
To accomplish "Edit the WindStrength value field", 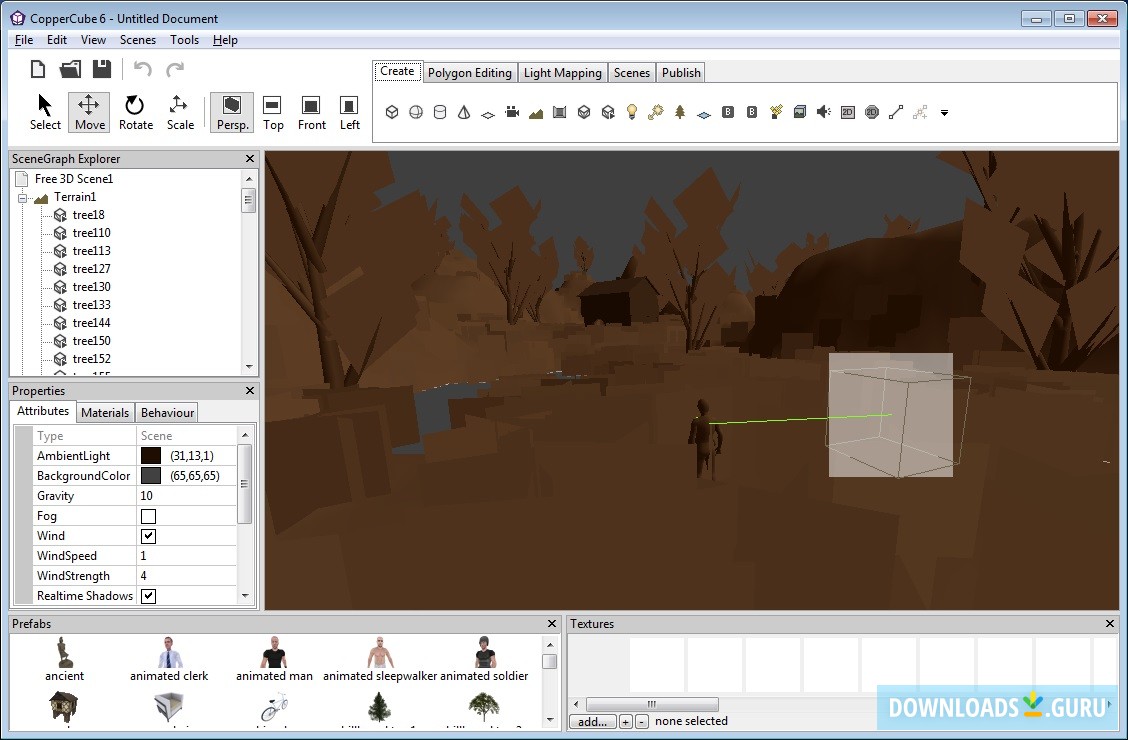I will point(186,576).
